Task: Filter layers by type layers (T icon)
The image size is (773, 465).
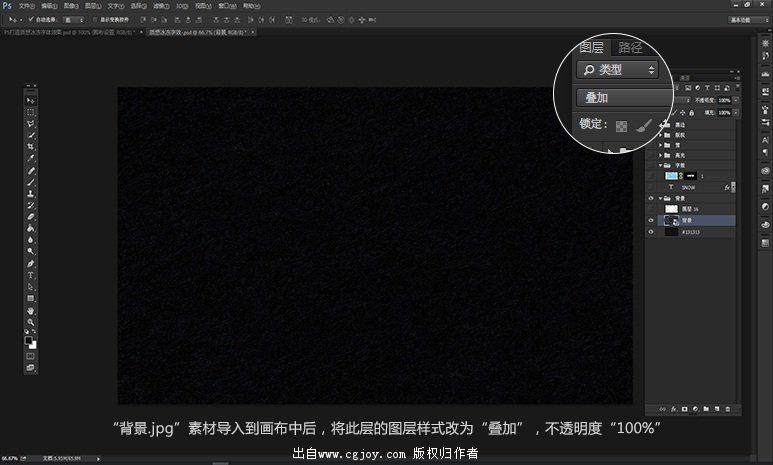Action: (x=707, y=88)
